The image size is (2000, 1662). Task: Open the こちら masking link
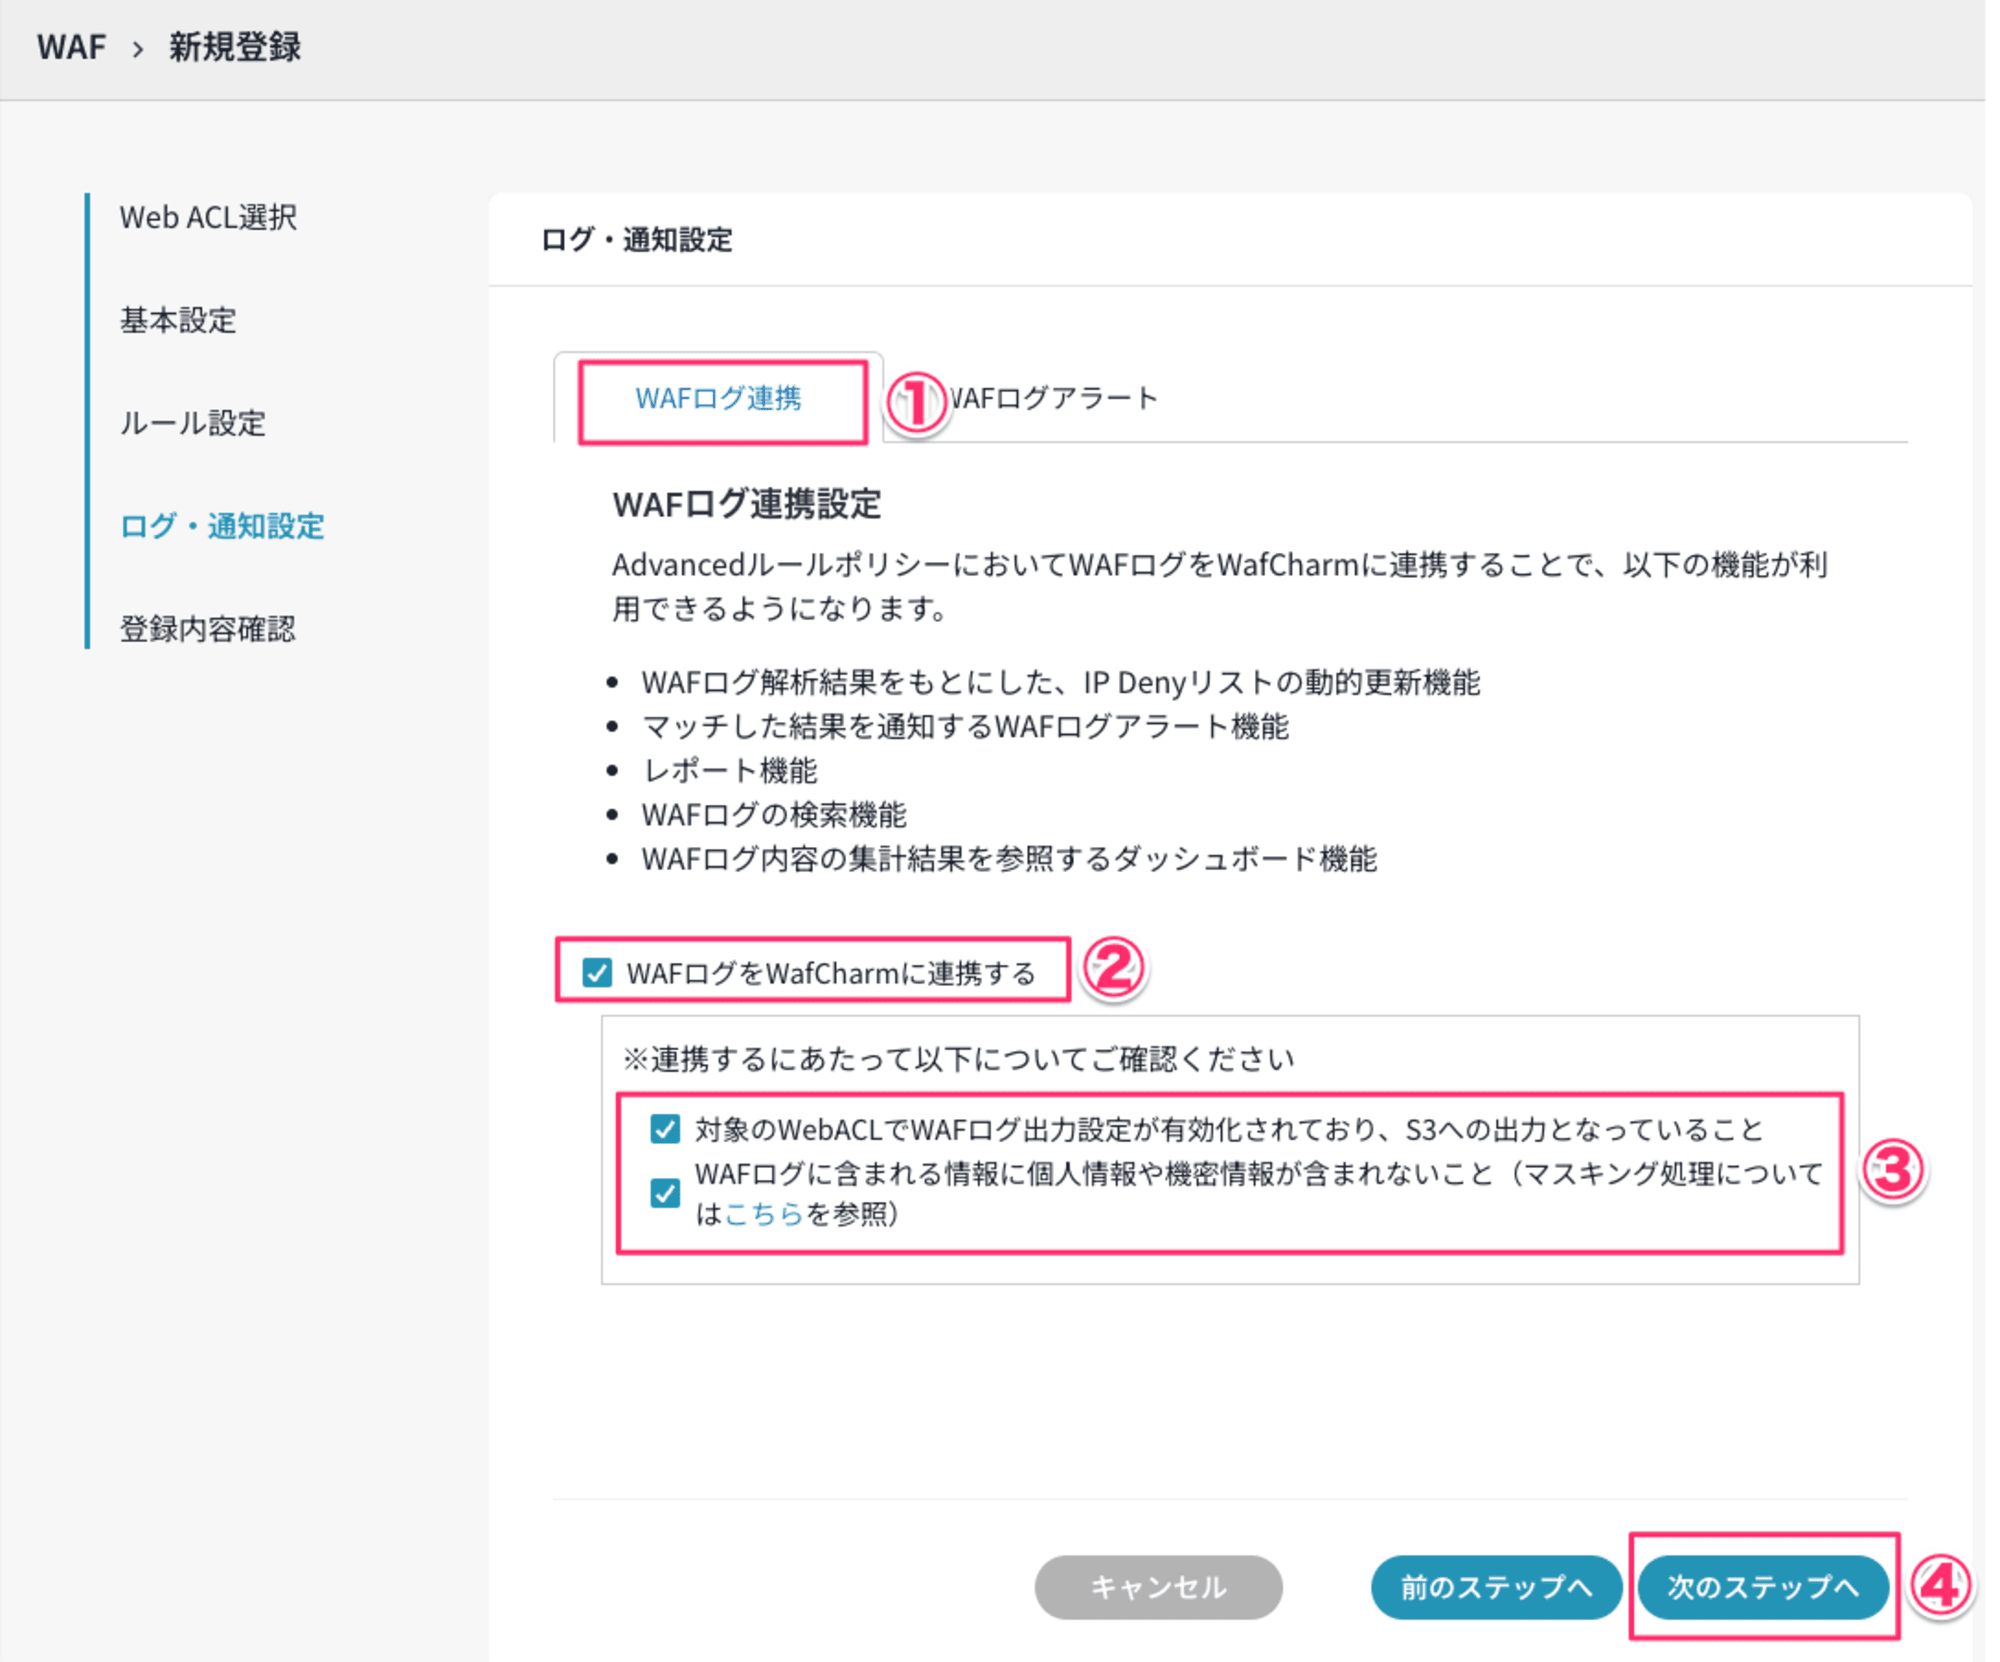coord(764,1214)
